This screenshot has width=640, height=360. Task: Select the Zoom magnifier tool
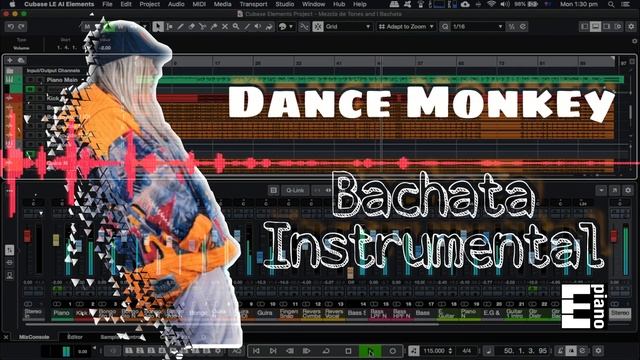(236, 27)
